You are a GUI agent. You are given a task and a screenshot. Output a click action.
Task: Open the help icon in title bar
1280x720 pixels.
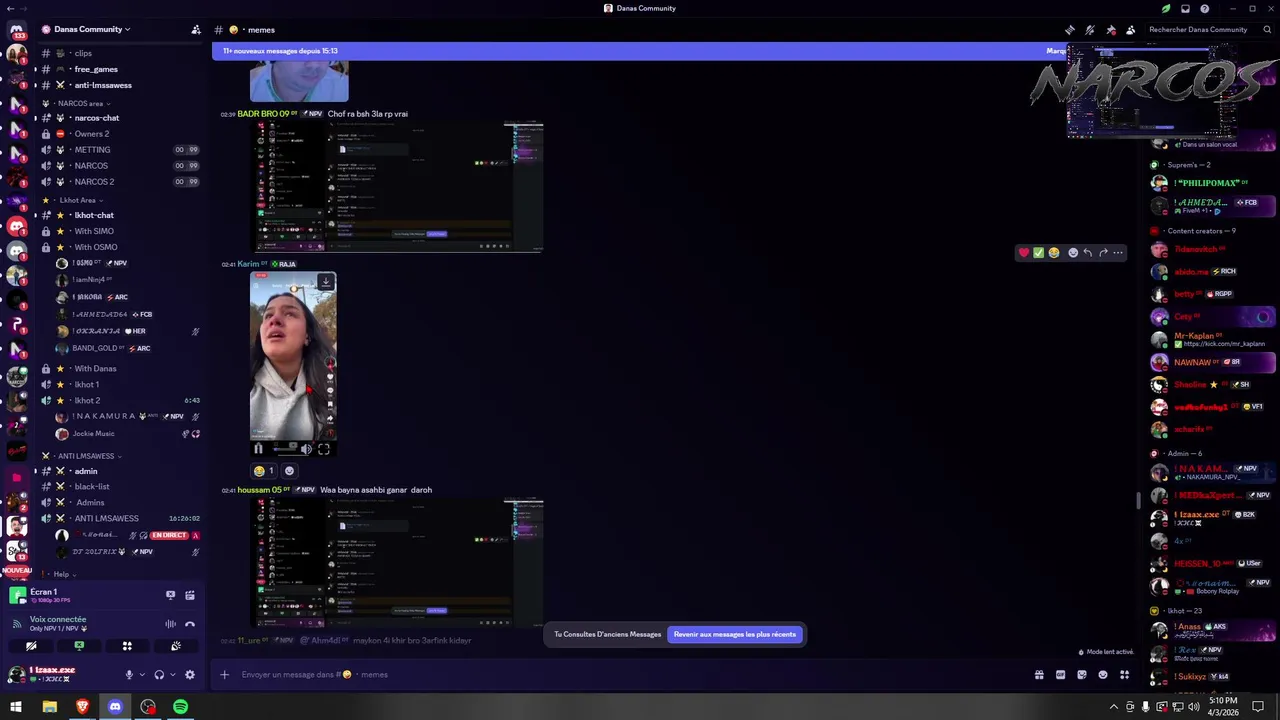click(x=1205, y=8)
